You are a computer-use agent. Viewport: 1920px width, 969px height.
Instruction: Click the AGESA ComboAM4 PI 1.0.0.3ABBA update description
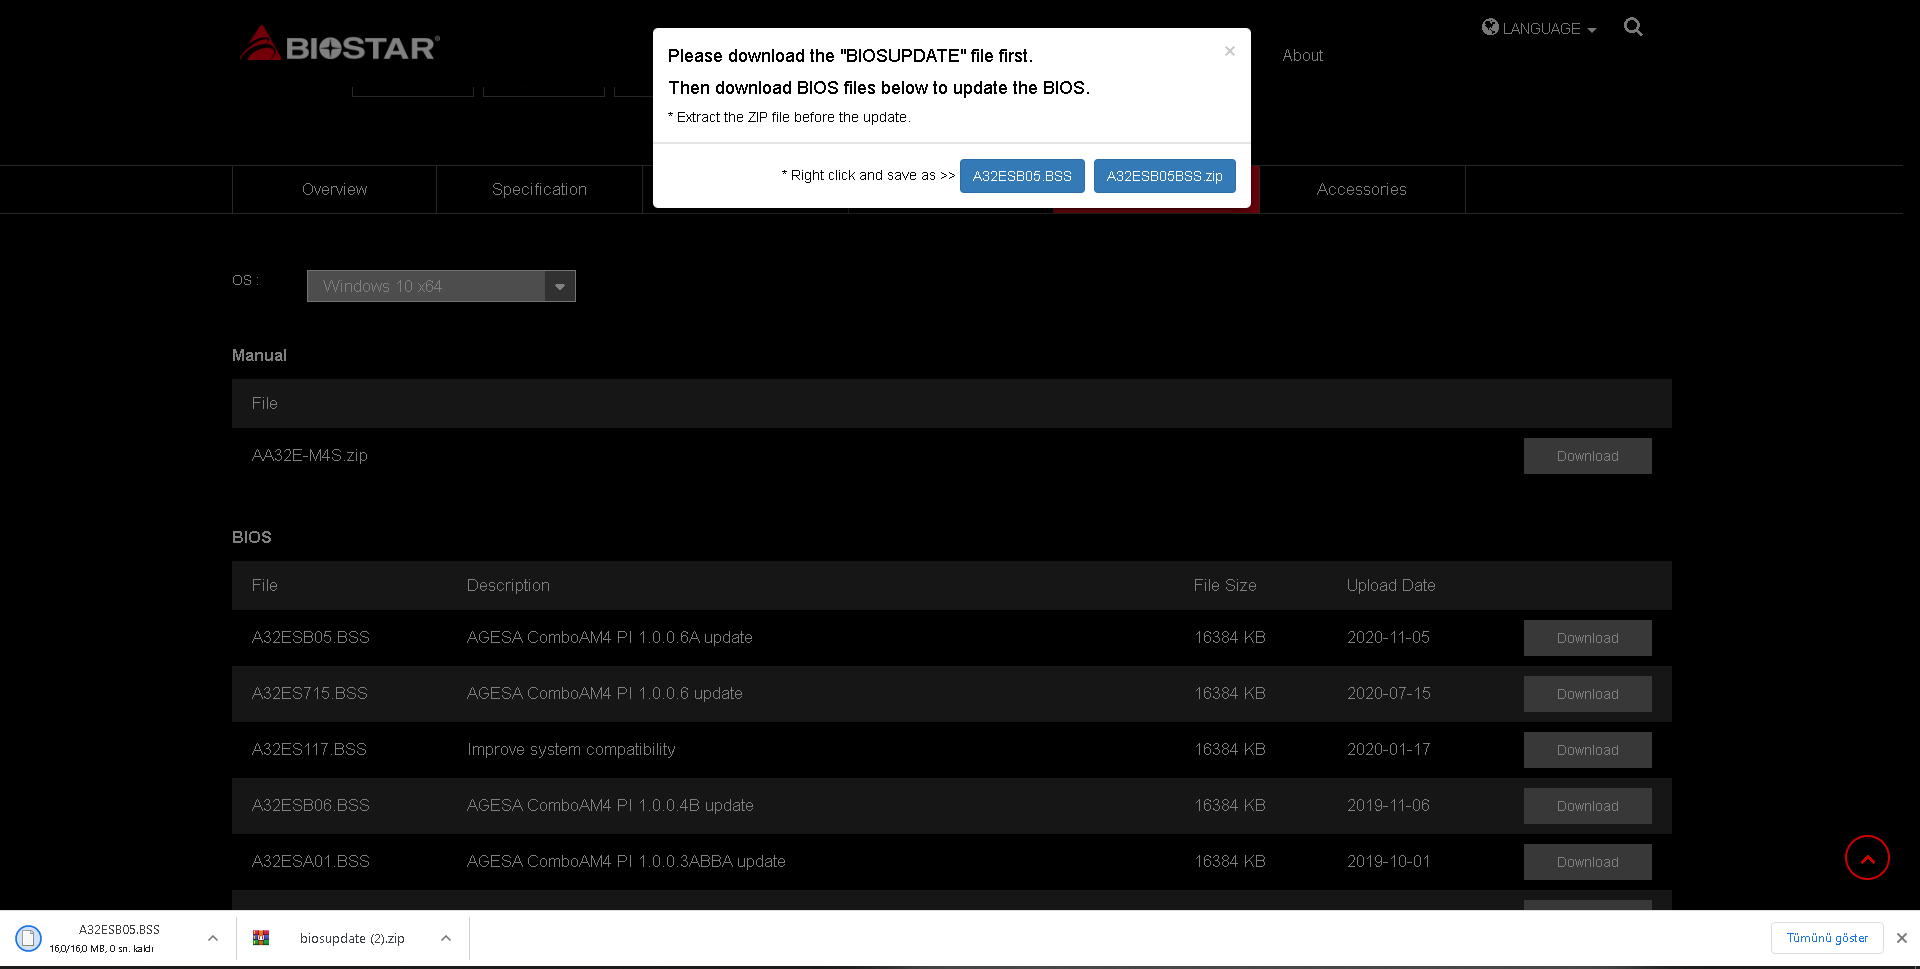(x=626, y=861)
